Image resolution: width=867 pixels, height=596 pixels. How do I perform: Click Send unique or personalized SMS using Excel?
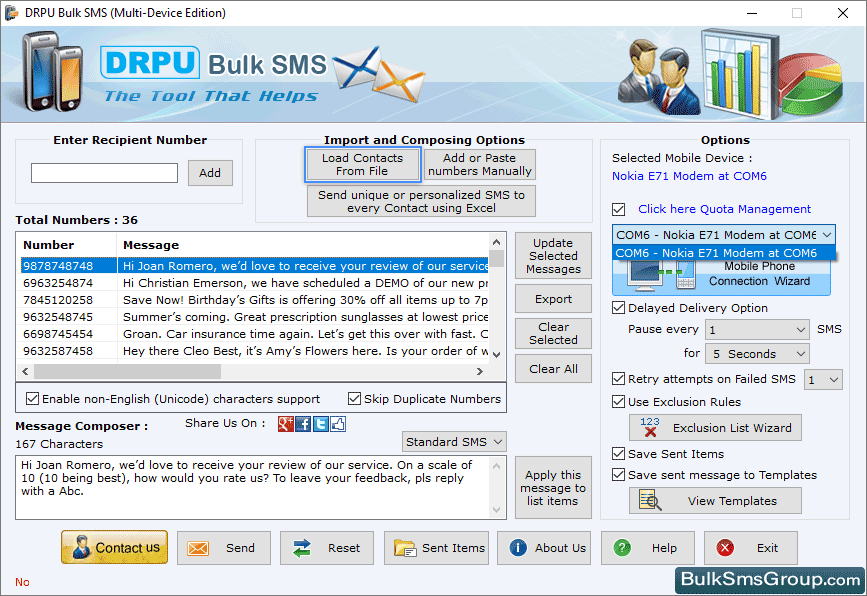[421, 201]
